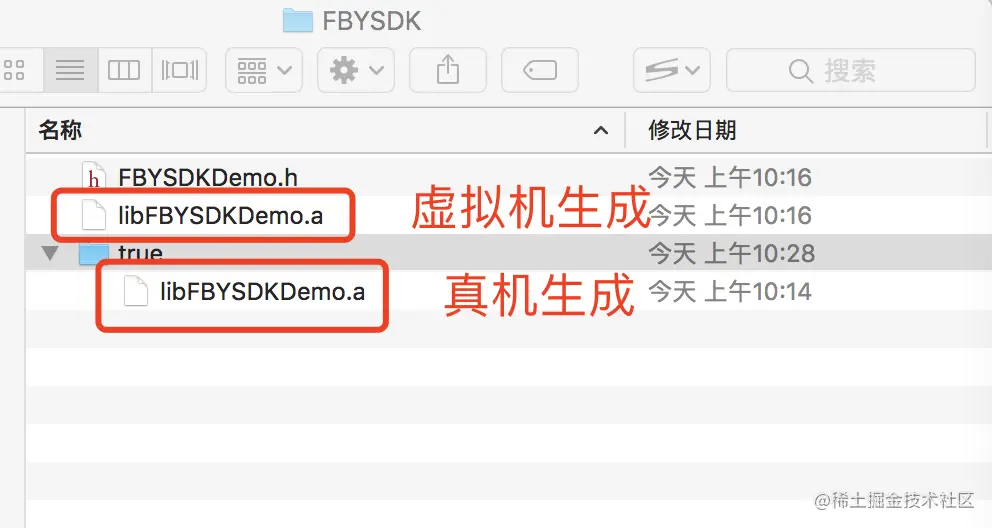Switch to column view mode
The height and width of the screenshot is (528, 992).
click(x=124, y=70)
